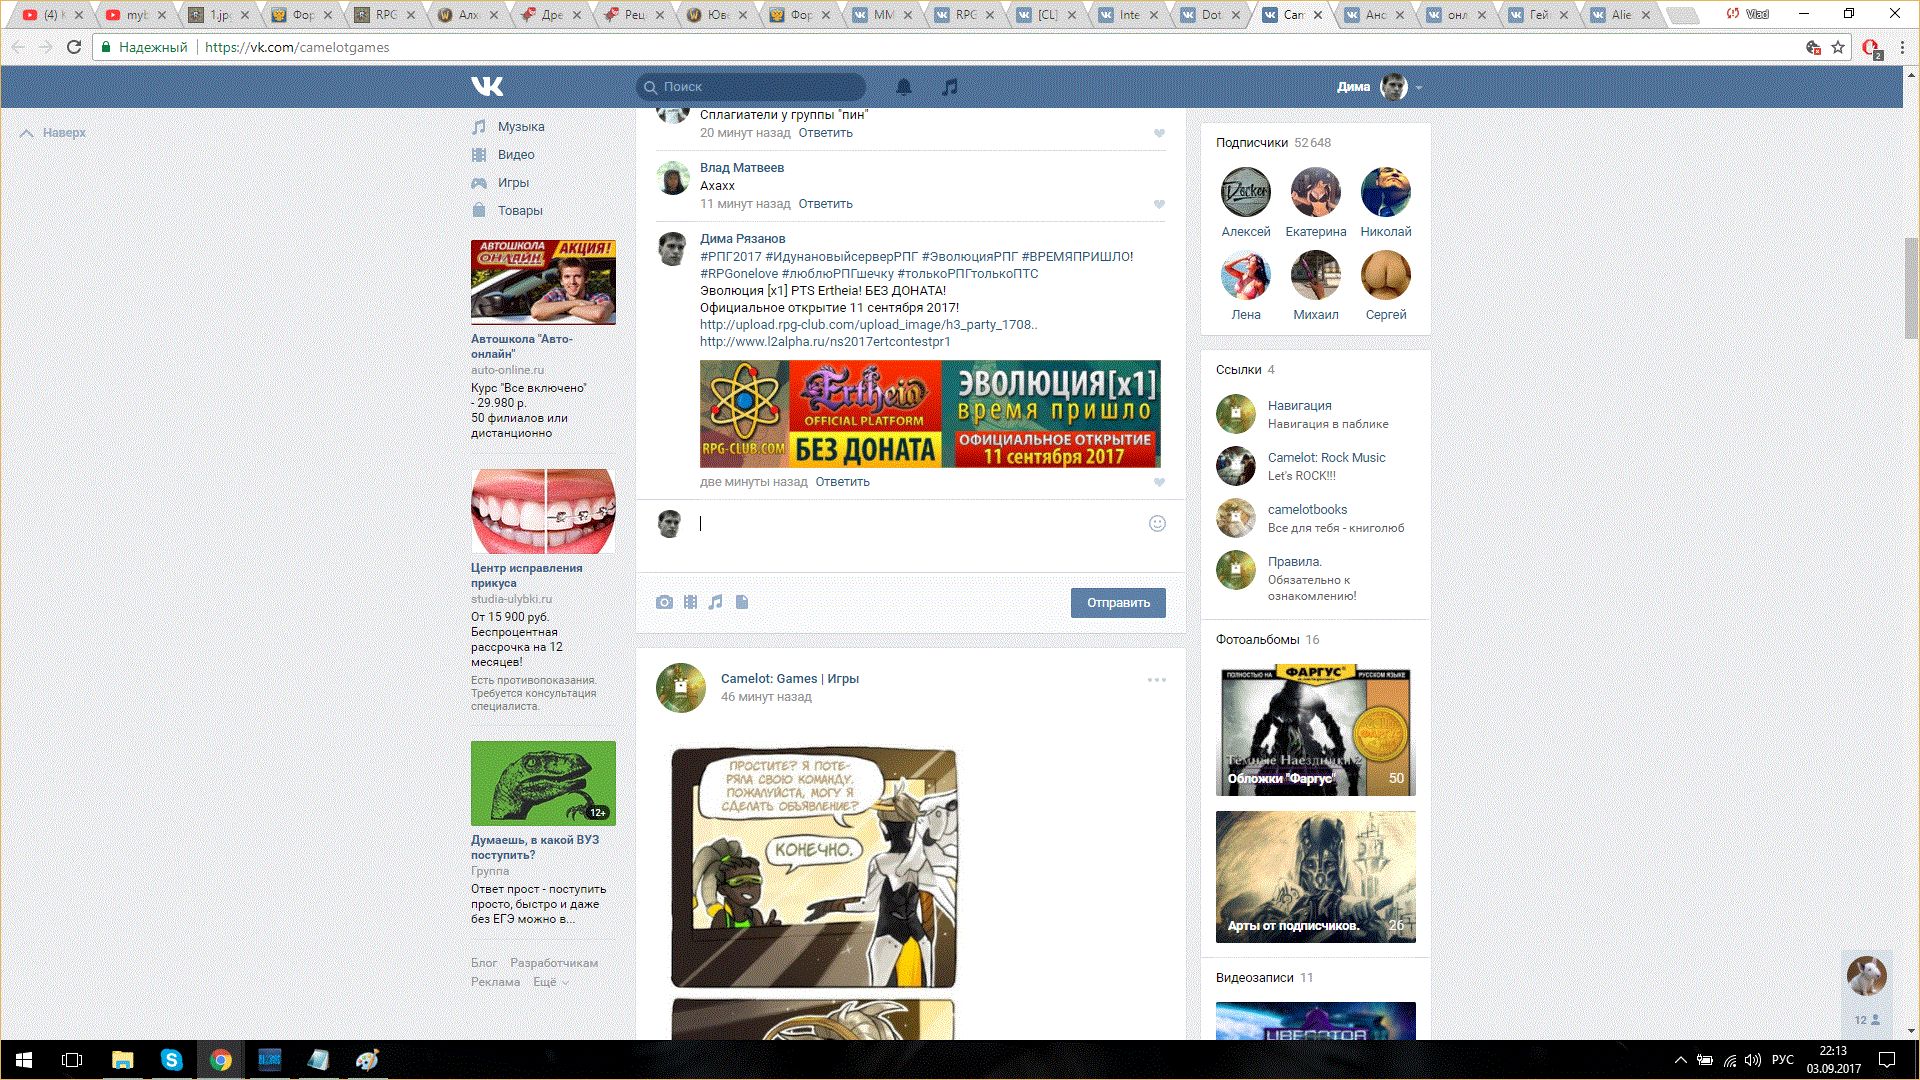Attach audio with the note icon
The height and width of the screenshot is (1080, 1920).
[715, 603]
